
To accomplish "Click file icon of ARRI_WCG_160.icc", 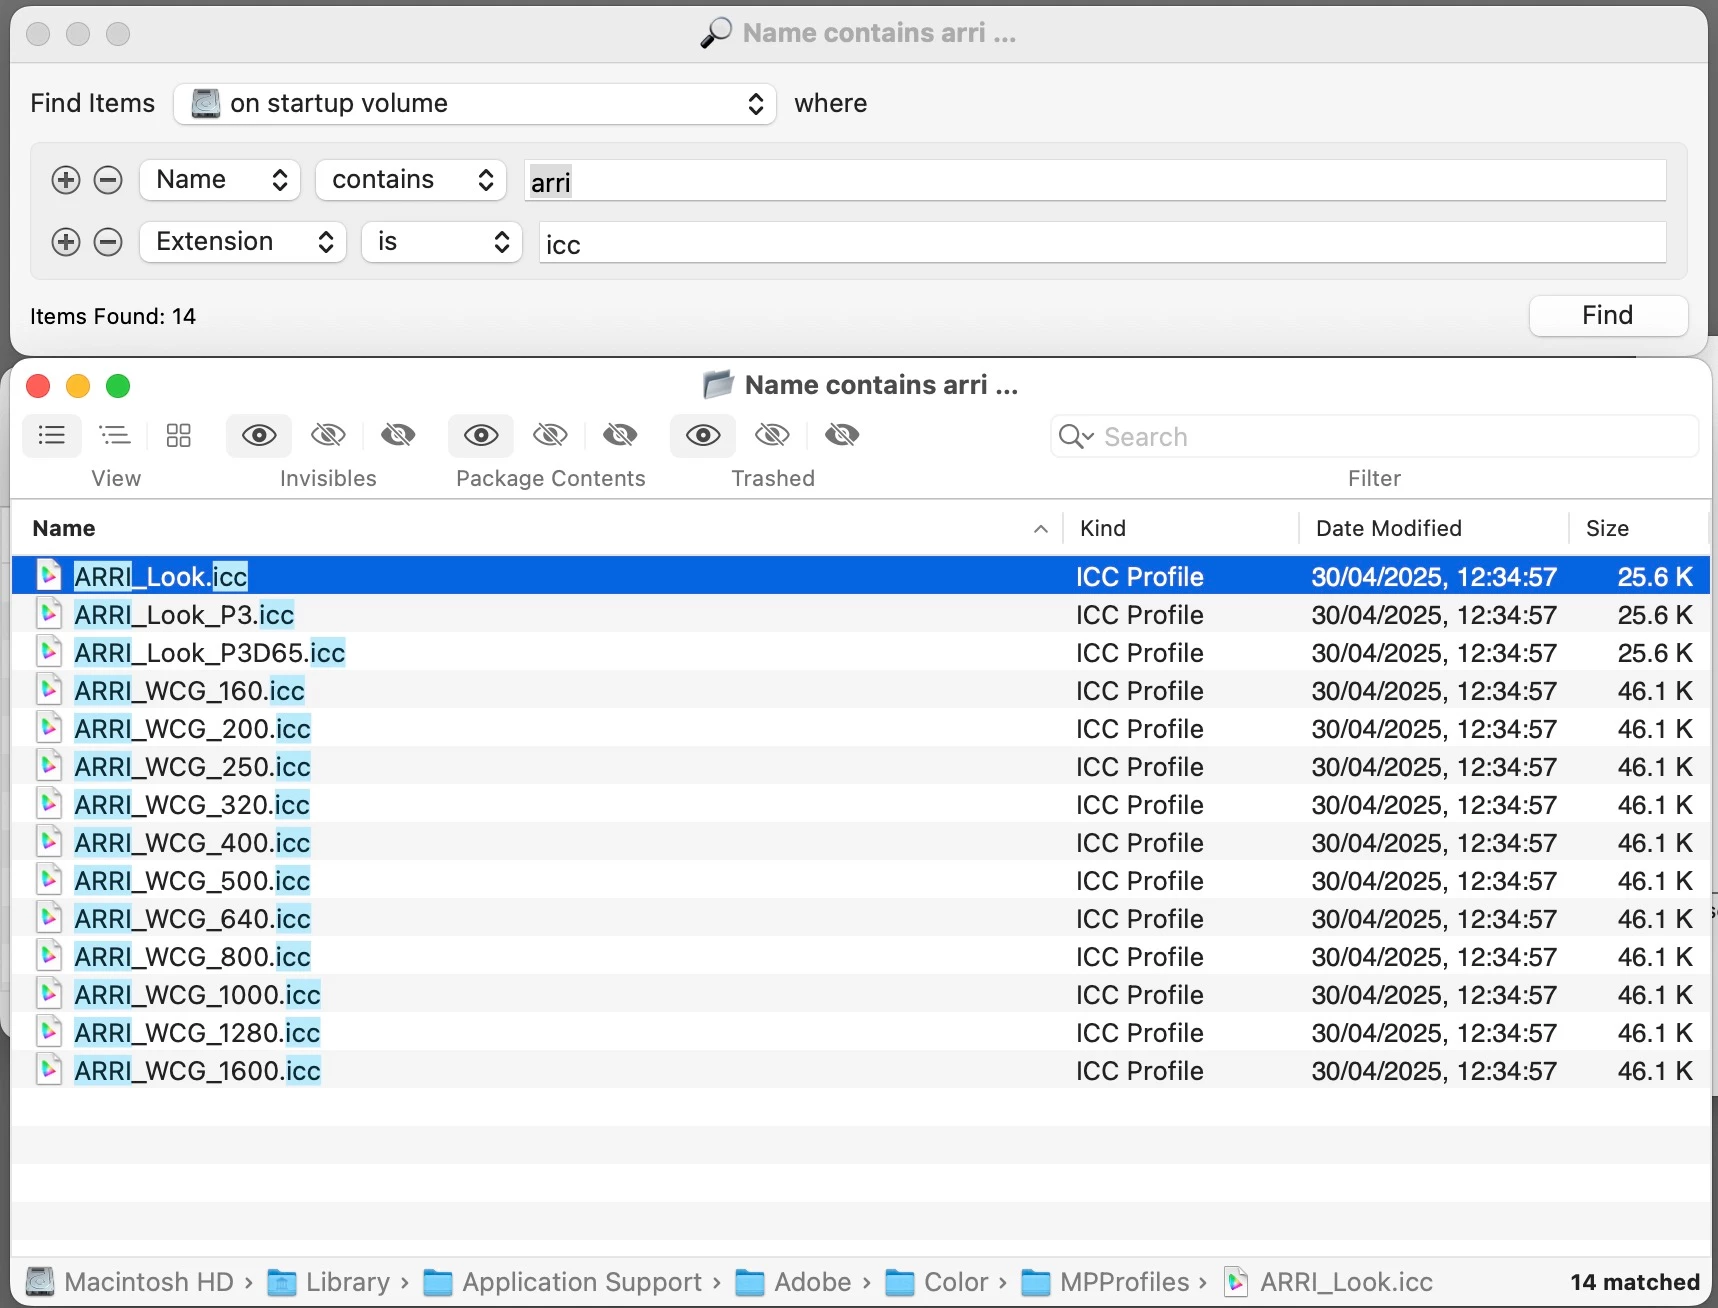I will tap(49, 689).
